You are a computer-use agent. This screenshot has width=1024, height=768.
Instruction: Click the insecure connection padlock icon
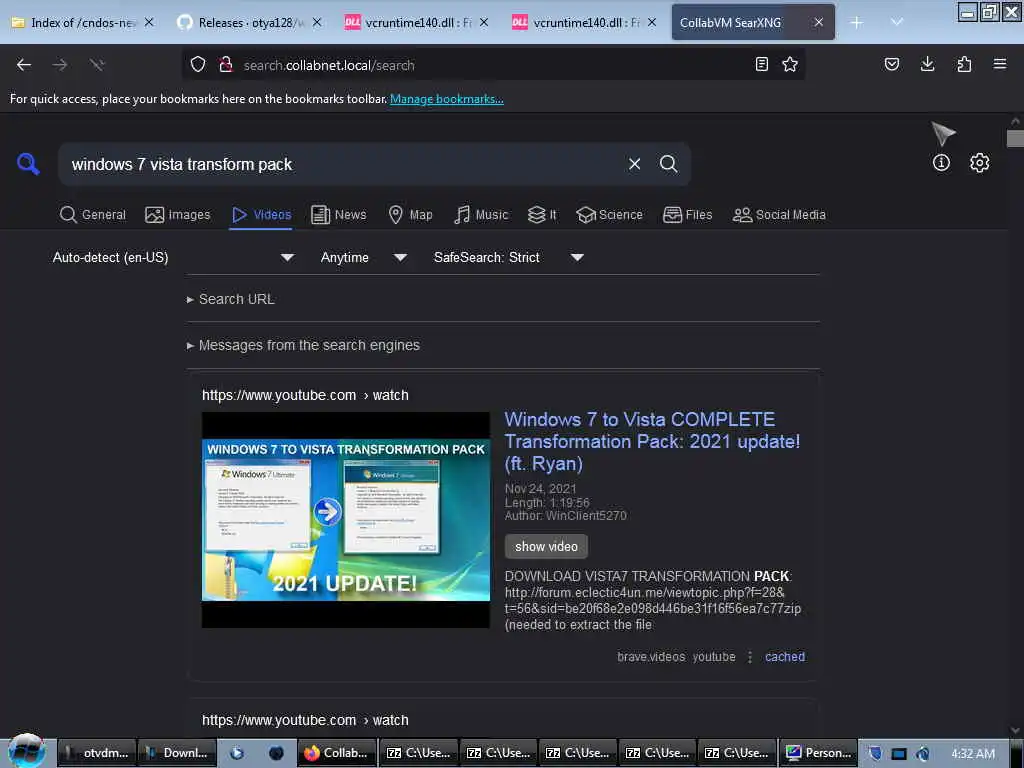(226, 65)
